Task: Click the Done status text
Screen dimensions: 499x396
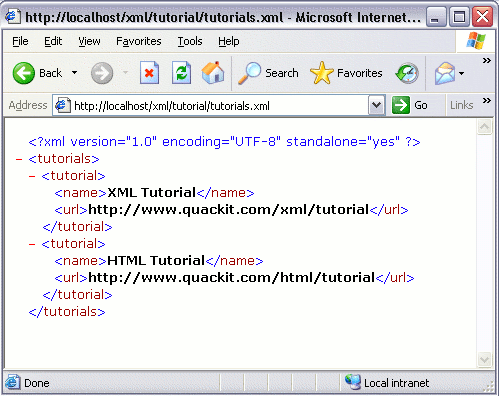Action: [37, 383]
